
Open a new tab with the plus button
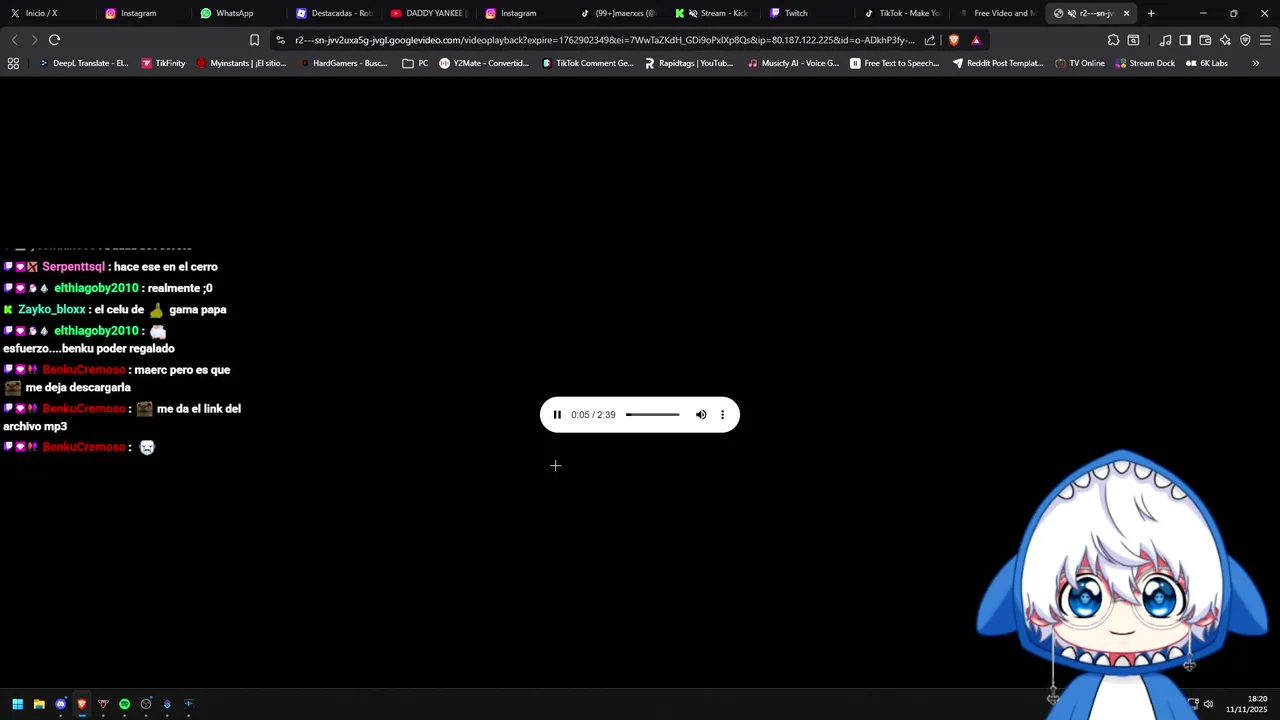(x=1151, y=13)
